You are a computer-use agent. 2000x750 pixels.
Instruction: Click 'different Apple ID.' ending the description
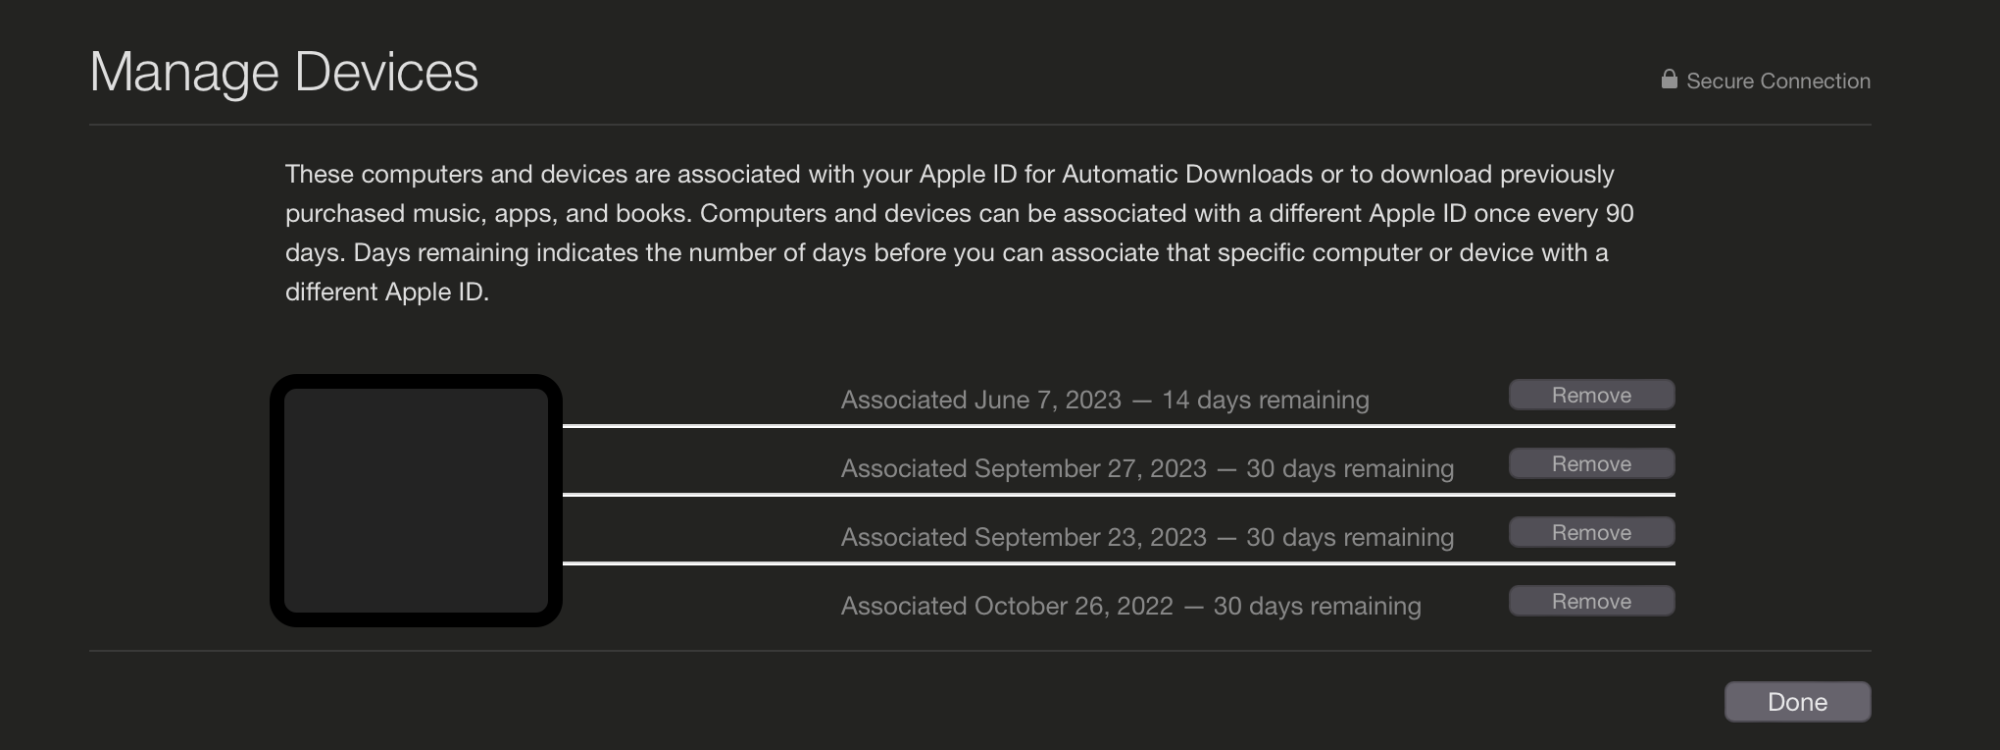tap(387, 292)
